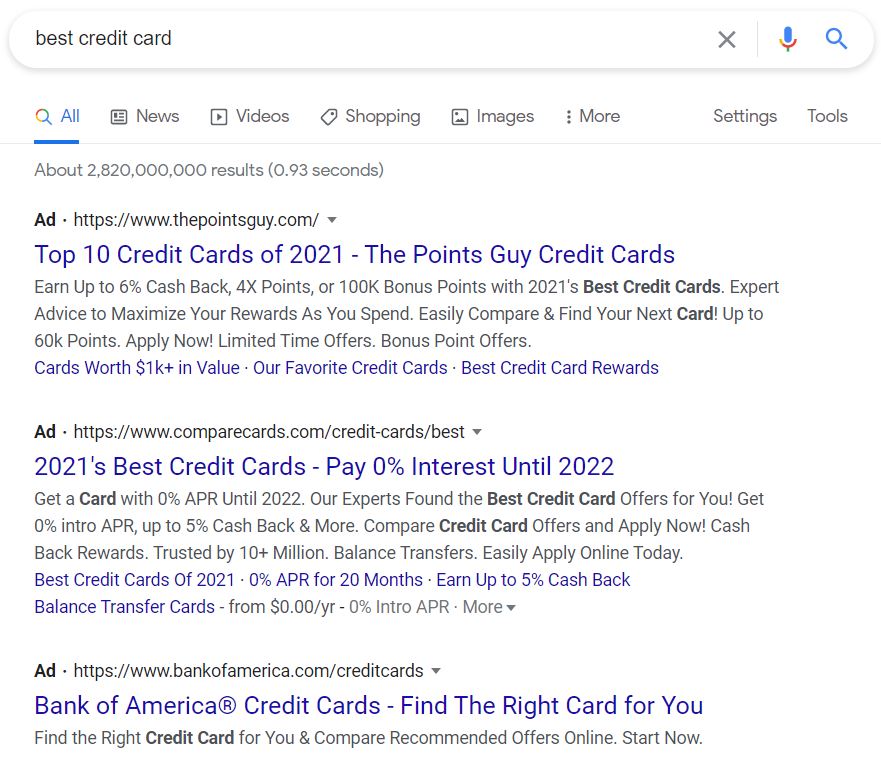The image size is (881, 784).
Task: Click the Images tab icon
Action: [458, 116]
